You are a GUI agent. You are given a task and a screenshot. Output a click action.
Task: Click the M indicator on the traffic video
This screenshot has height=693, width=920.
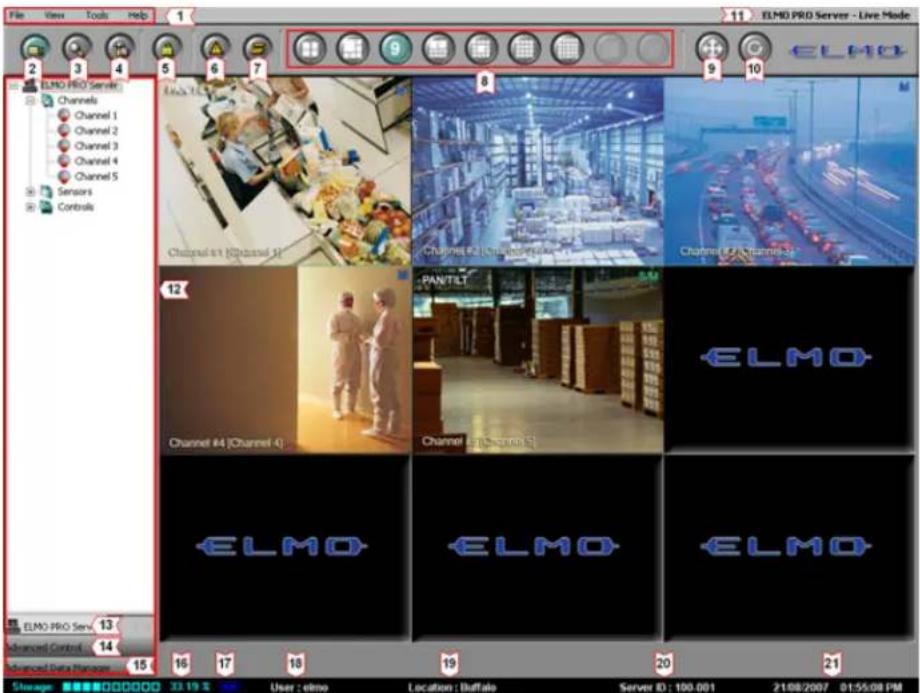click(904, 86)
